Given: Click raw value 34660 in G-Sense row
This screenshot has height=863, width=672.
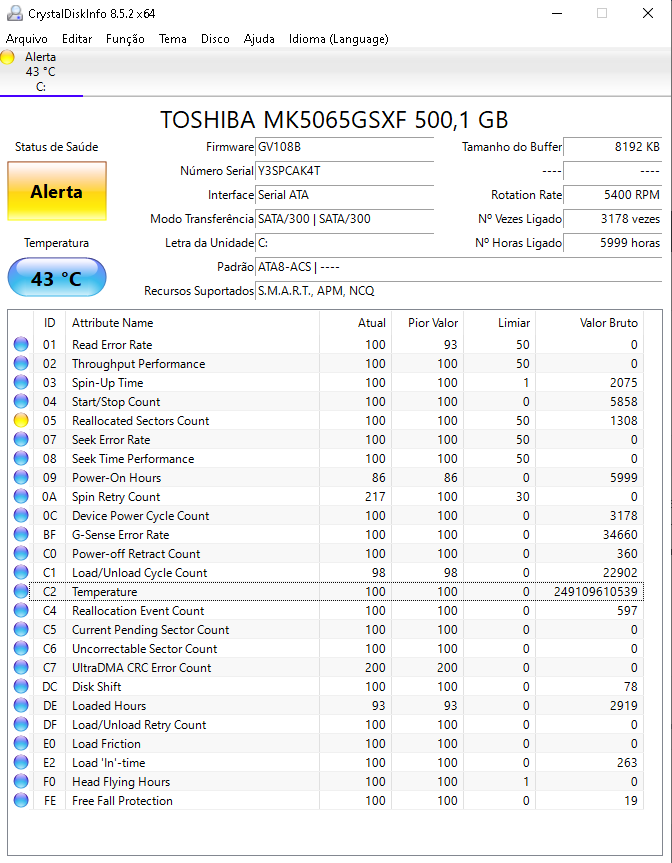Looking at the screenshot, I should 620,535.
